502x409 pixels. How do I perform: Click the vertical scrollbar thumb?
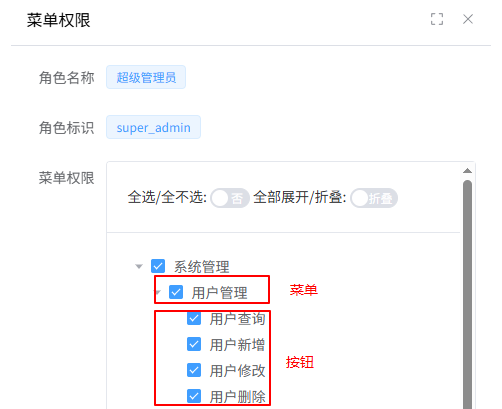coord(467,295)
